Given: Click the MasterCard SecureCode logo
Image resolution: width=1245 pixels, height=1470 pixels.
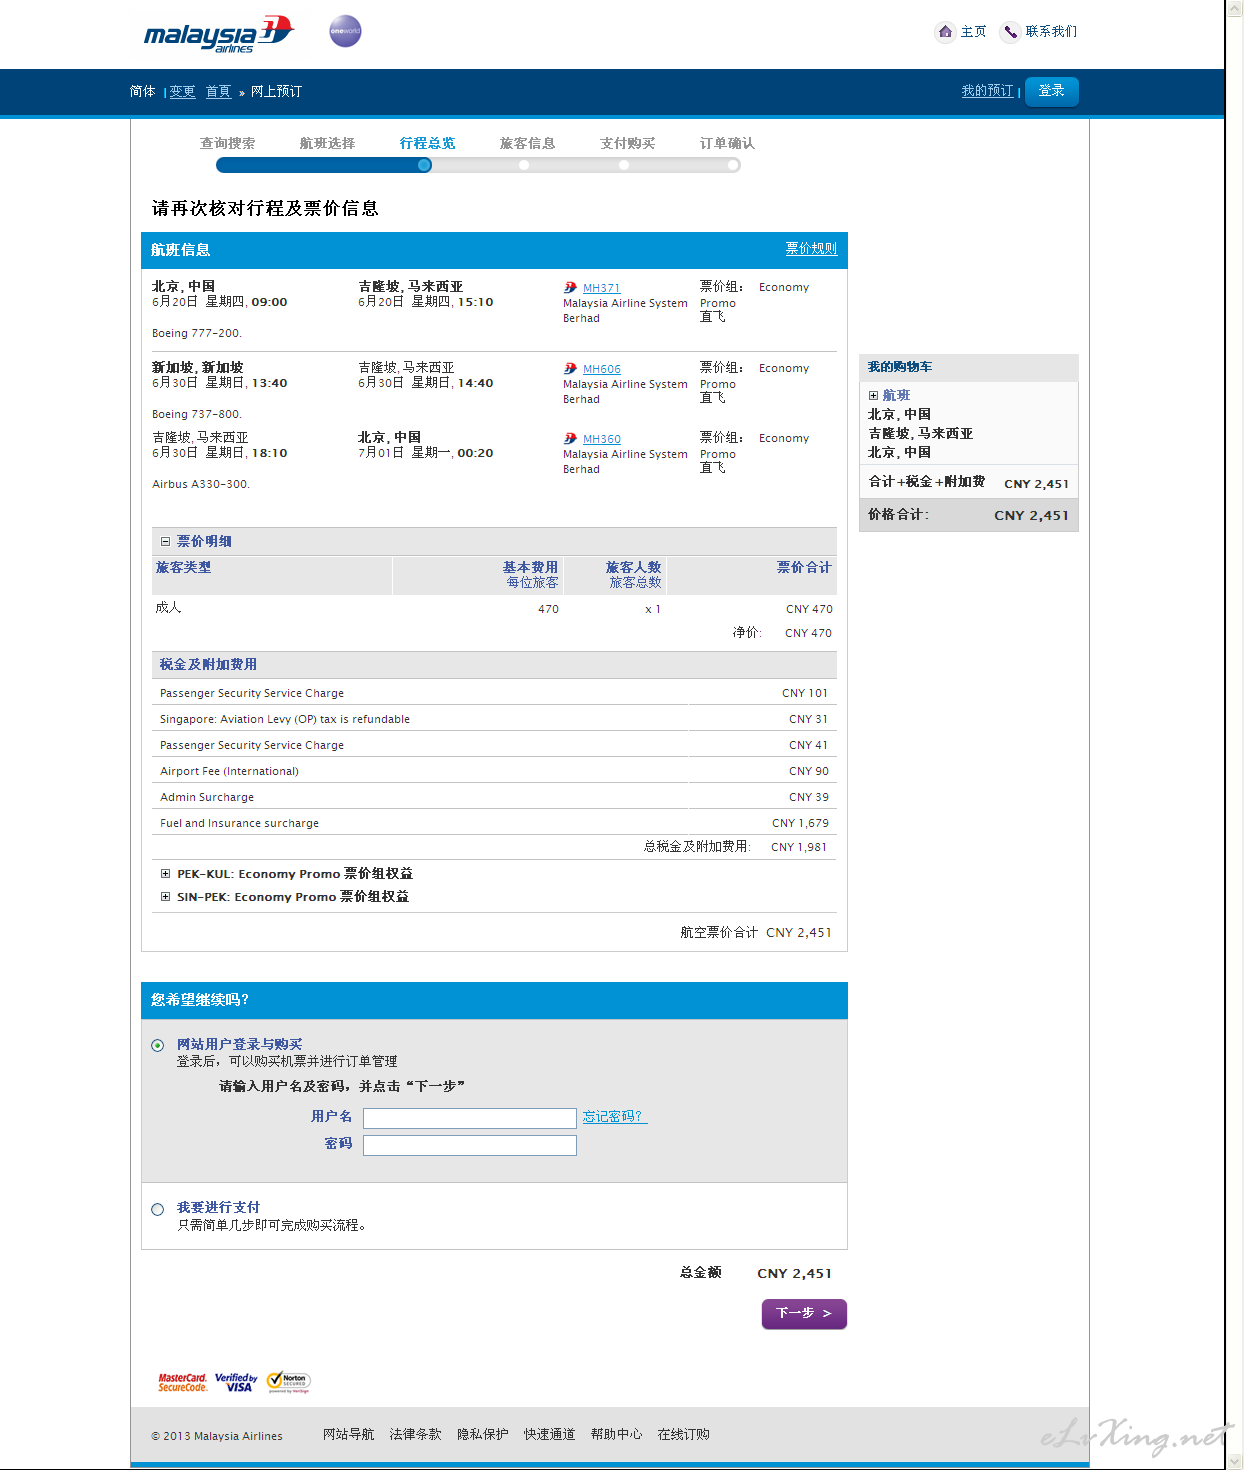Looking at the screenshot, I should pos(182,1382).
